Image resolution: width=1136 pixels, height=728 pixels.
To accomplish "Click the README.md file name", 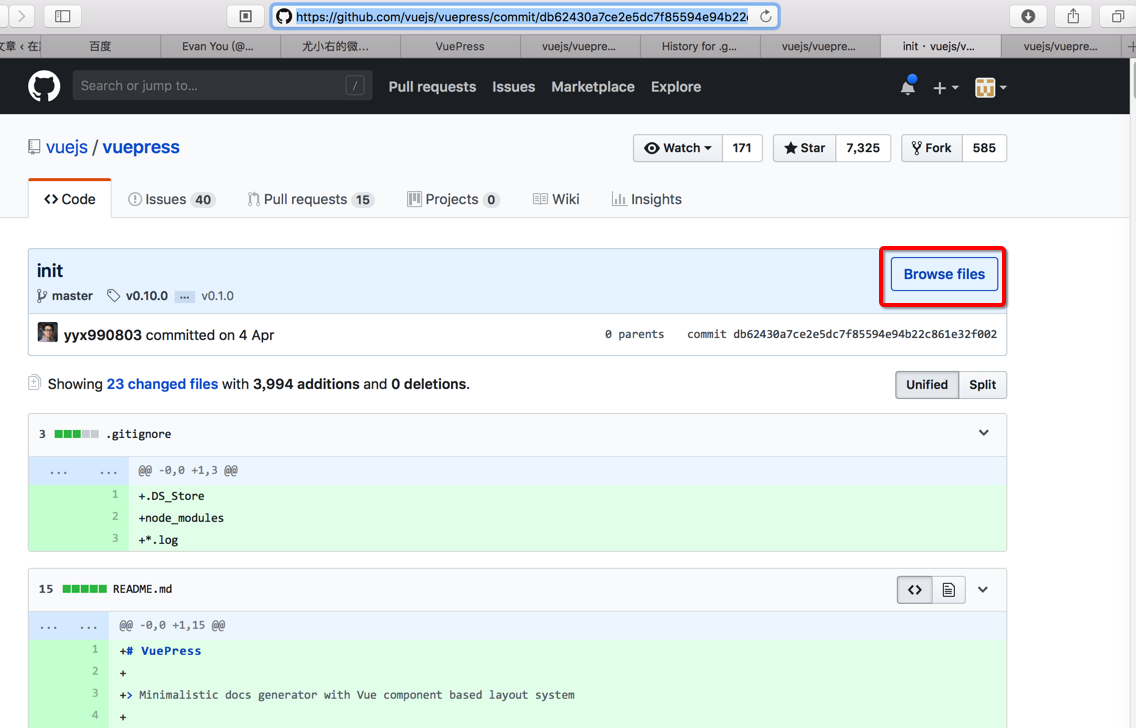I will (143, 589).
